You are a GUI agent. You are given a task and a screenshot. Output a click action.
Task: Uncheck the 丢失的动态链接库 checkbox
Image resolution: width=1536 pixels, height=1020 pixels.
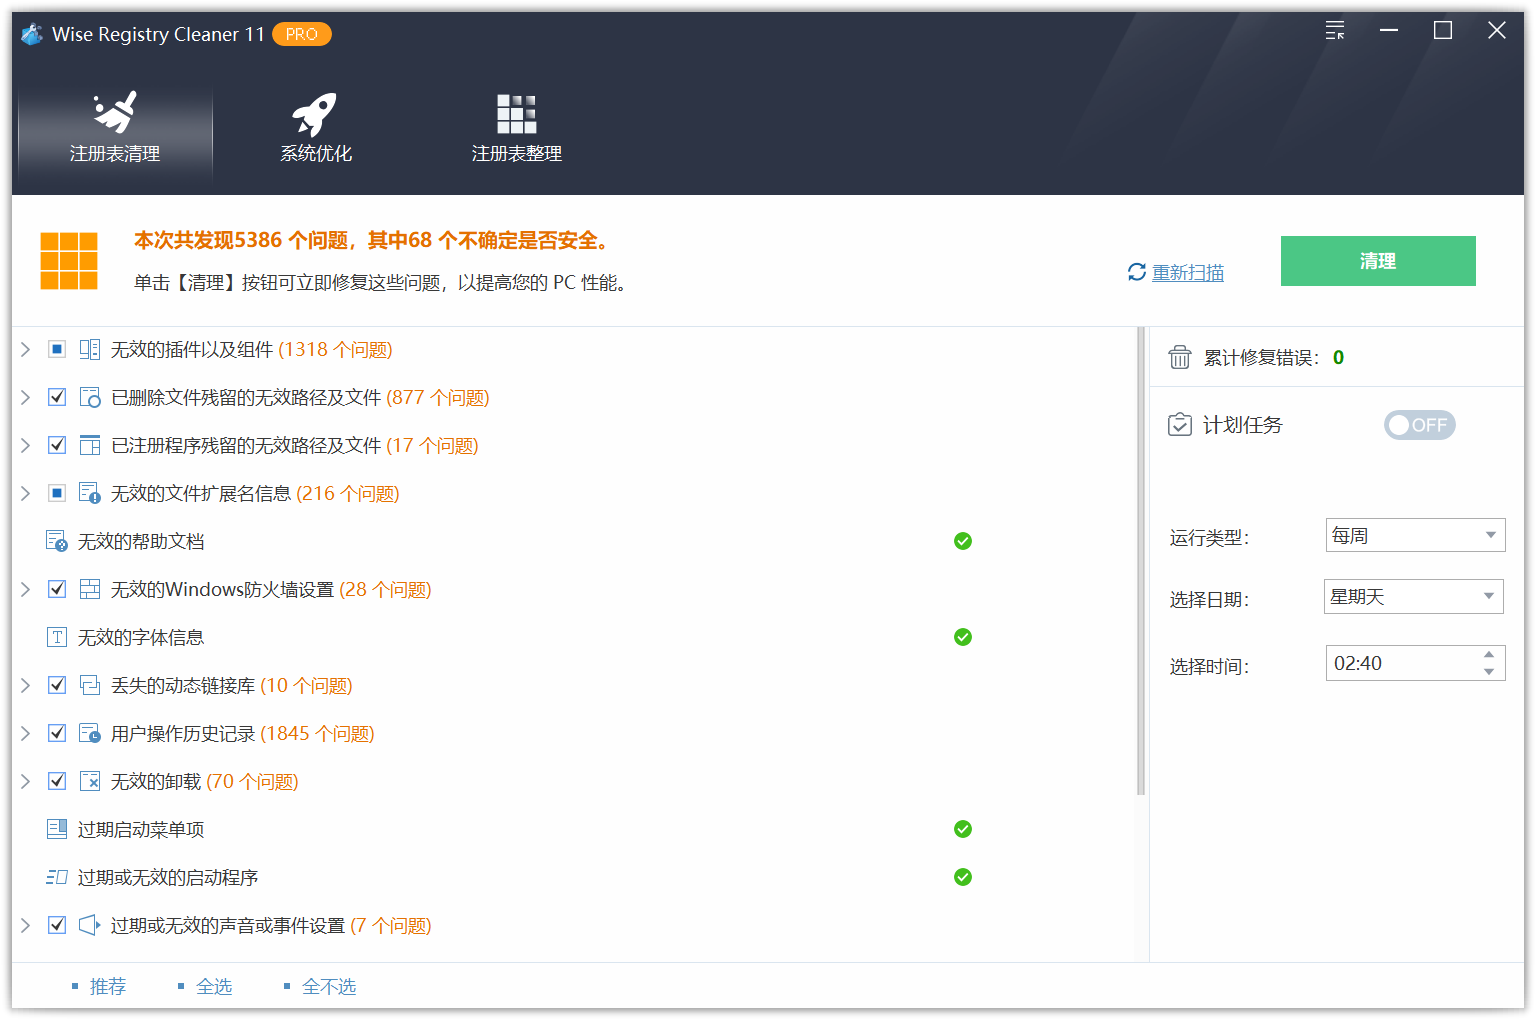(57, 685)
